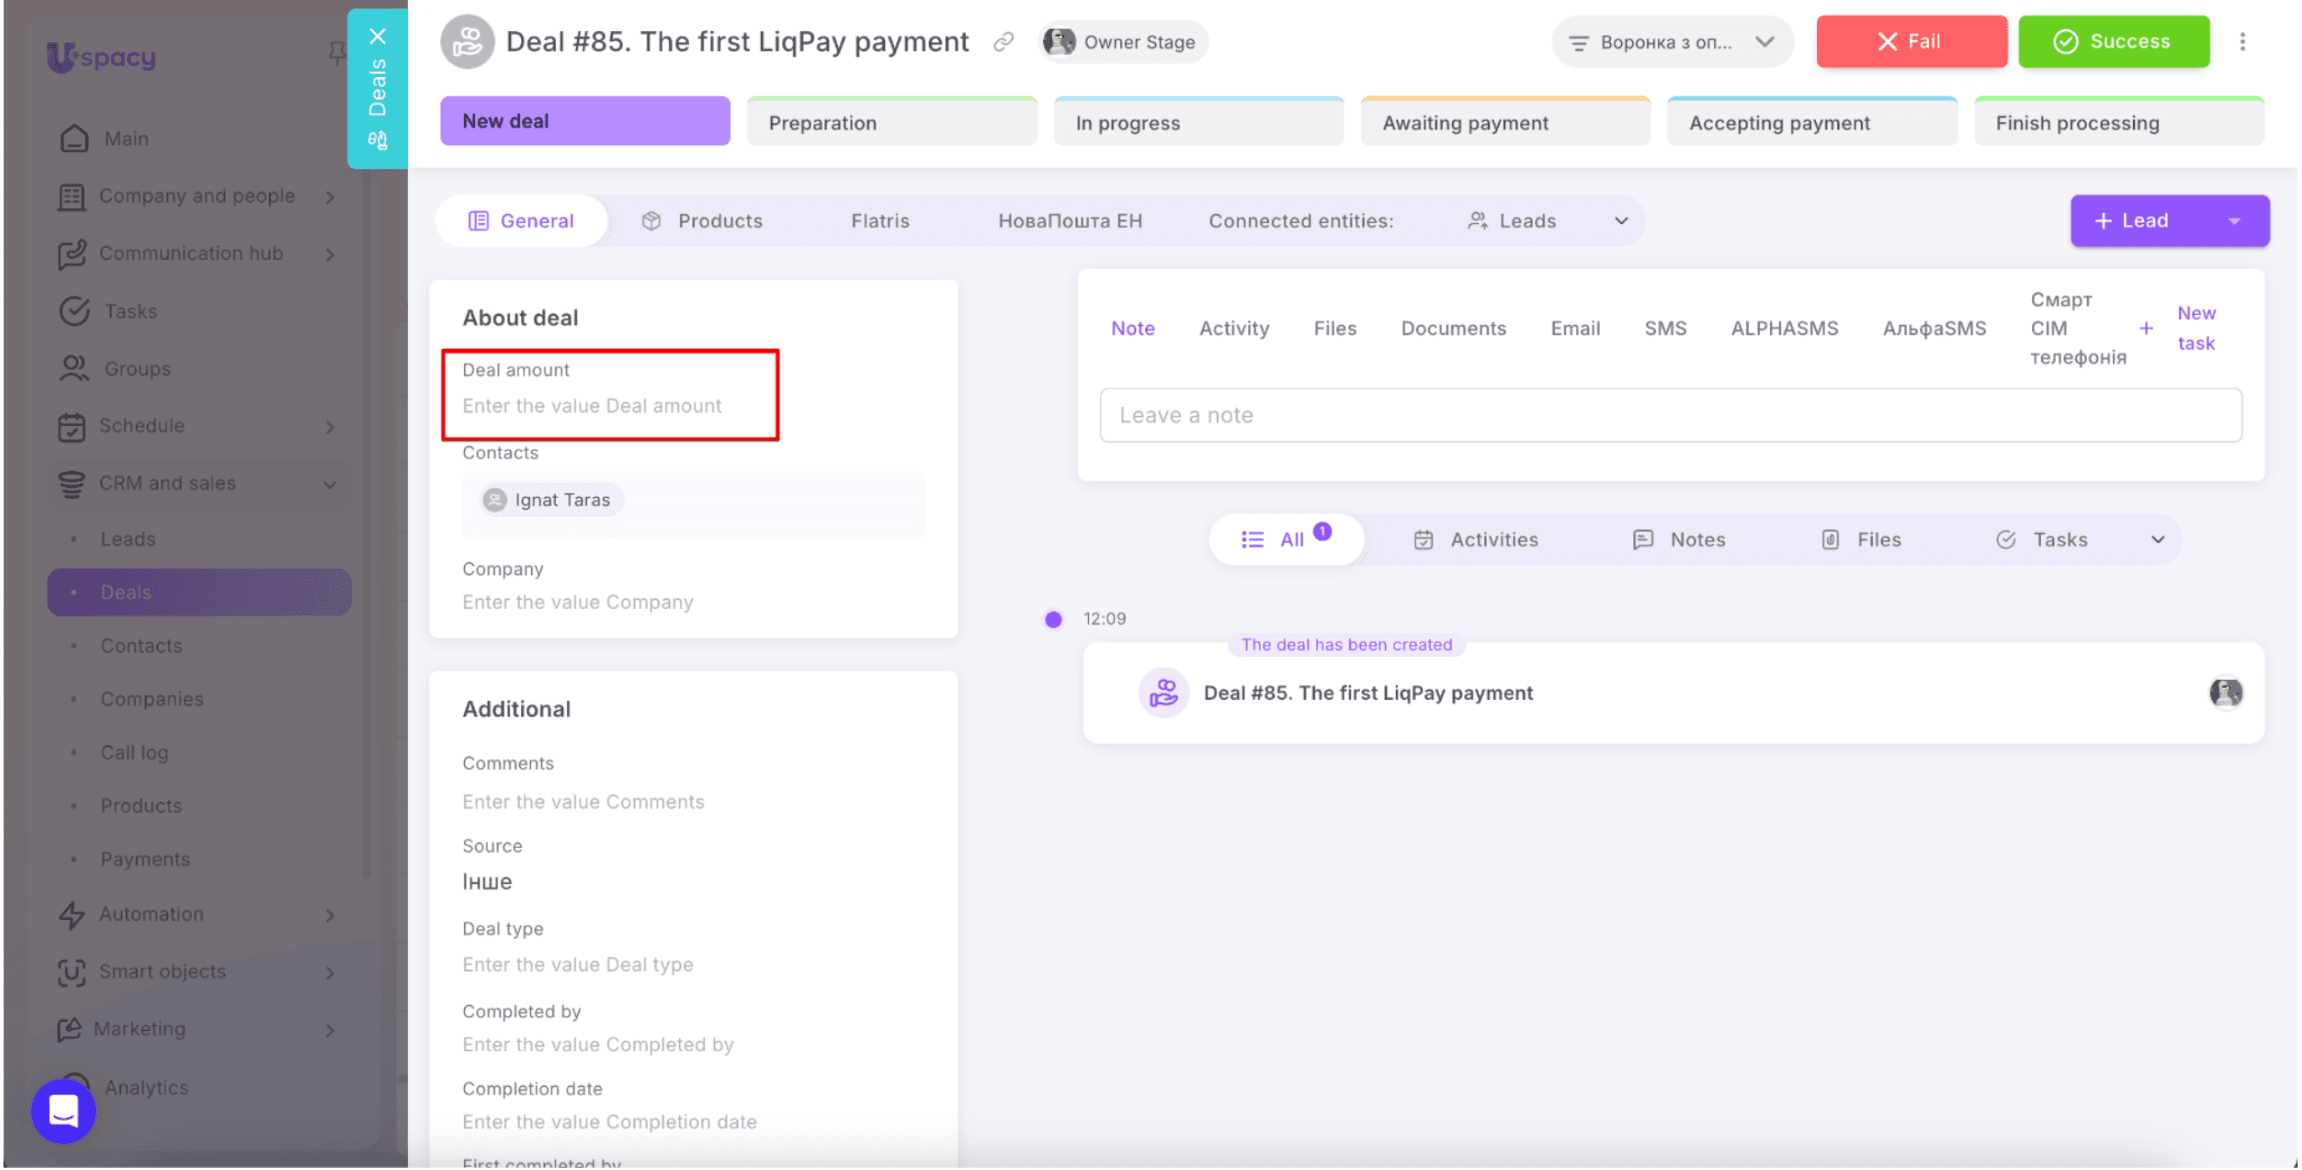Move deal to Awaiting payment stage
Screen dimensions: 2302x1170
pyautogui.click(x=1505, y=122)
